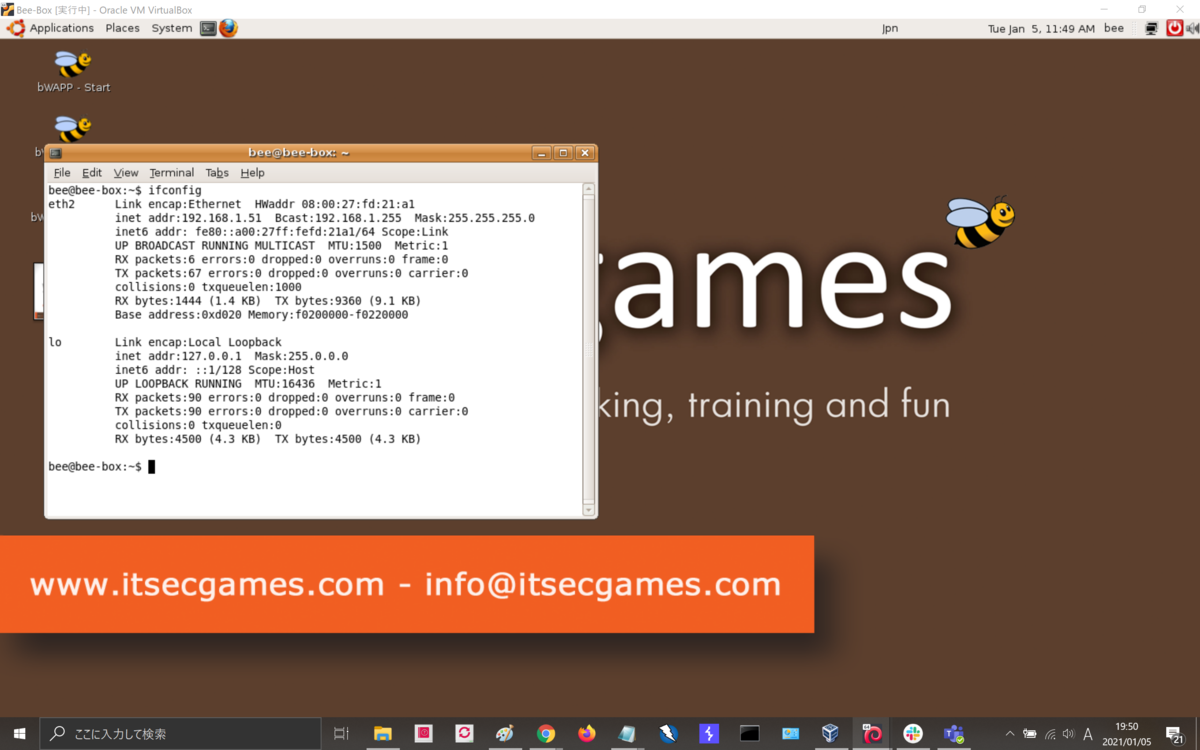This screenshot has height=750, width=1200.
Task: Open Task View on the Windows taskbar
Action: tap(341, 733)
